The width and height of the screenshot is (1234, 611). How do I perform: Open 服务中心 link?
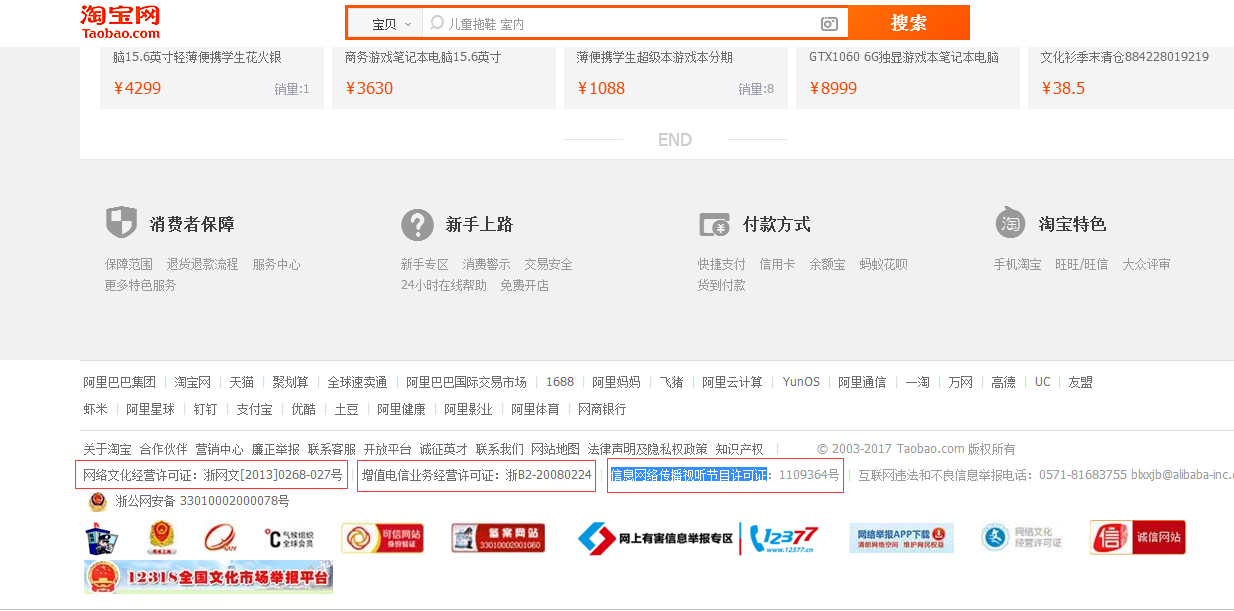(x=277, y=265)
